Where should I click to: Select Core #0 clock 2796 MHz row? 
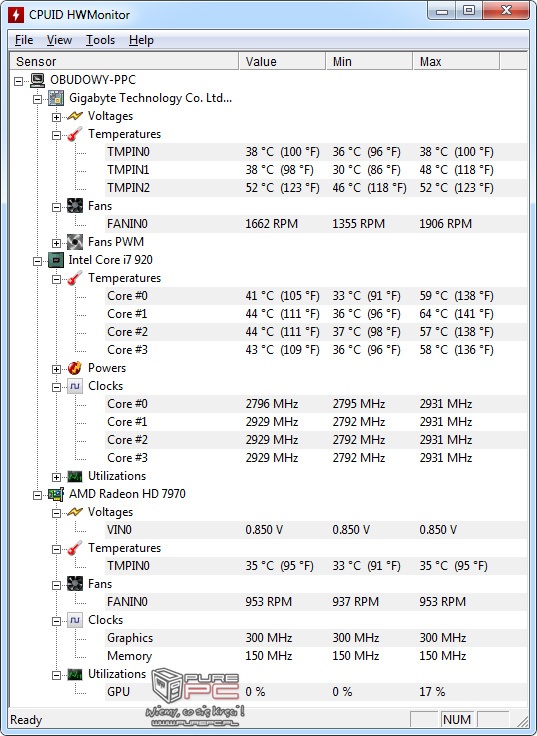coord(315,404)
